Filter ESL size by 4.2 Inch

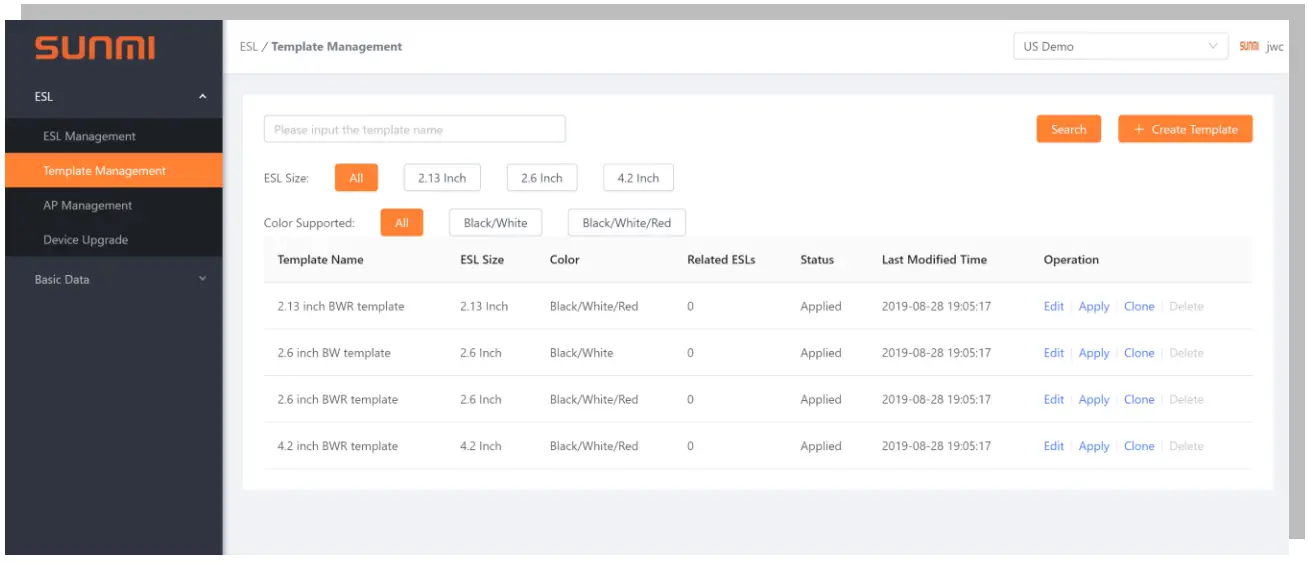pos(638,178)
